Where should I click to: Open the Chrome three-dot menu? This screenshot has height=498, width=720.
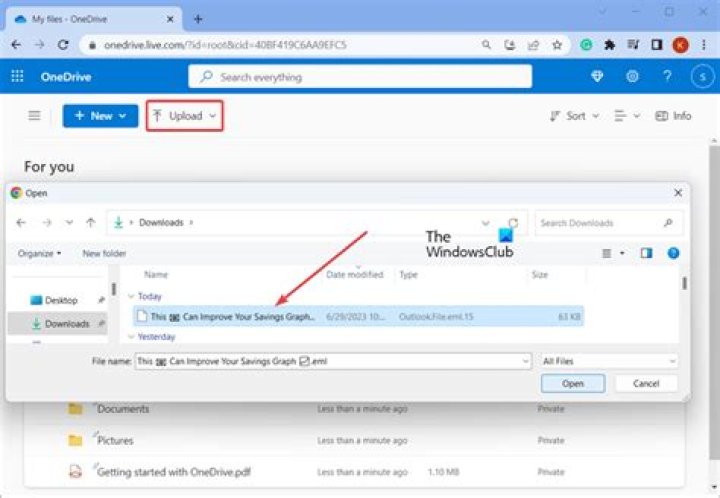(703, 45)
